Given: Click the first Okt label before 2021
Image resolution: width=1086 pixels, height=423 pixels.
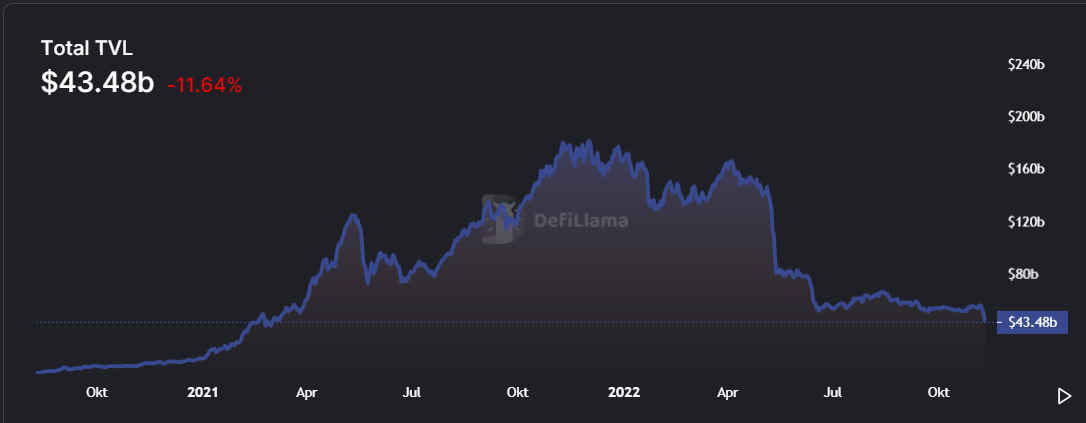Looking at the screenshot, I should (97, 393).
